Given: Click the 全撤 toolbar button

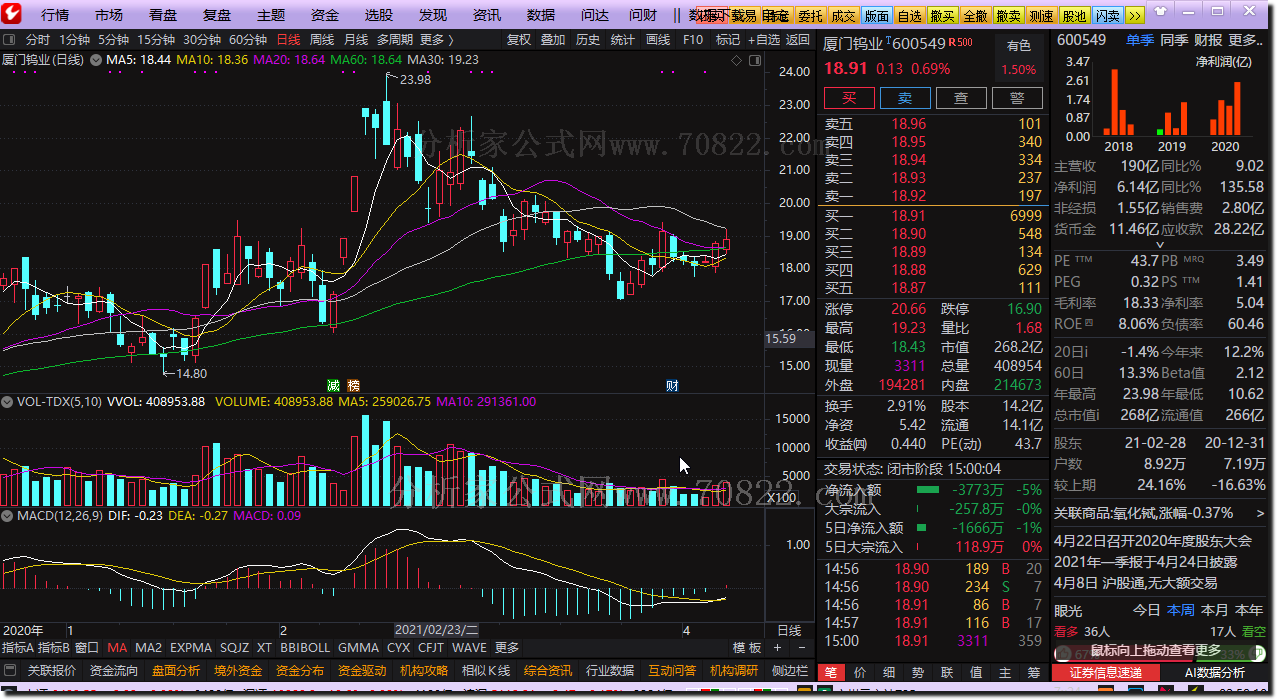Looking at the screenshot, I should [x=975, y=16].
